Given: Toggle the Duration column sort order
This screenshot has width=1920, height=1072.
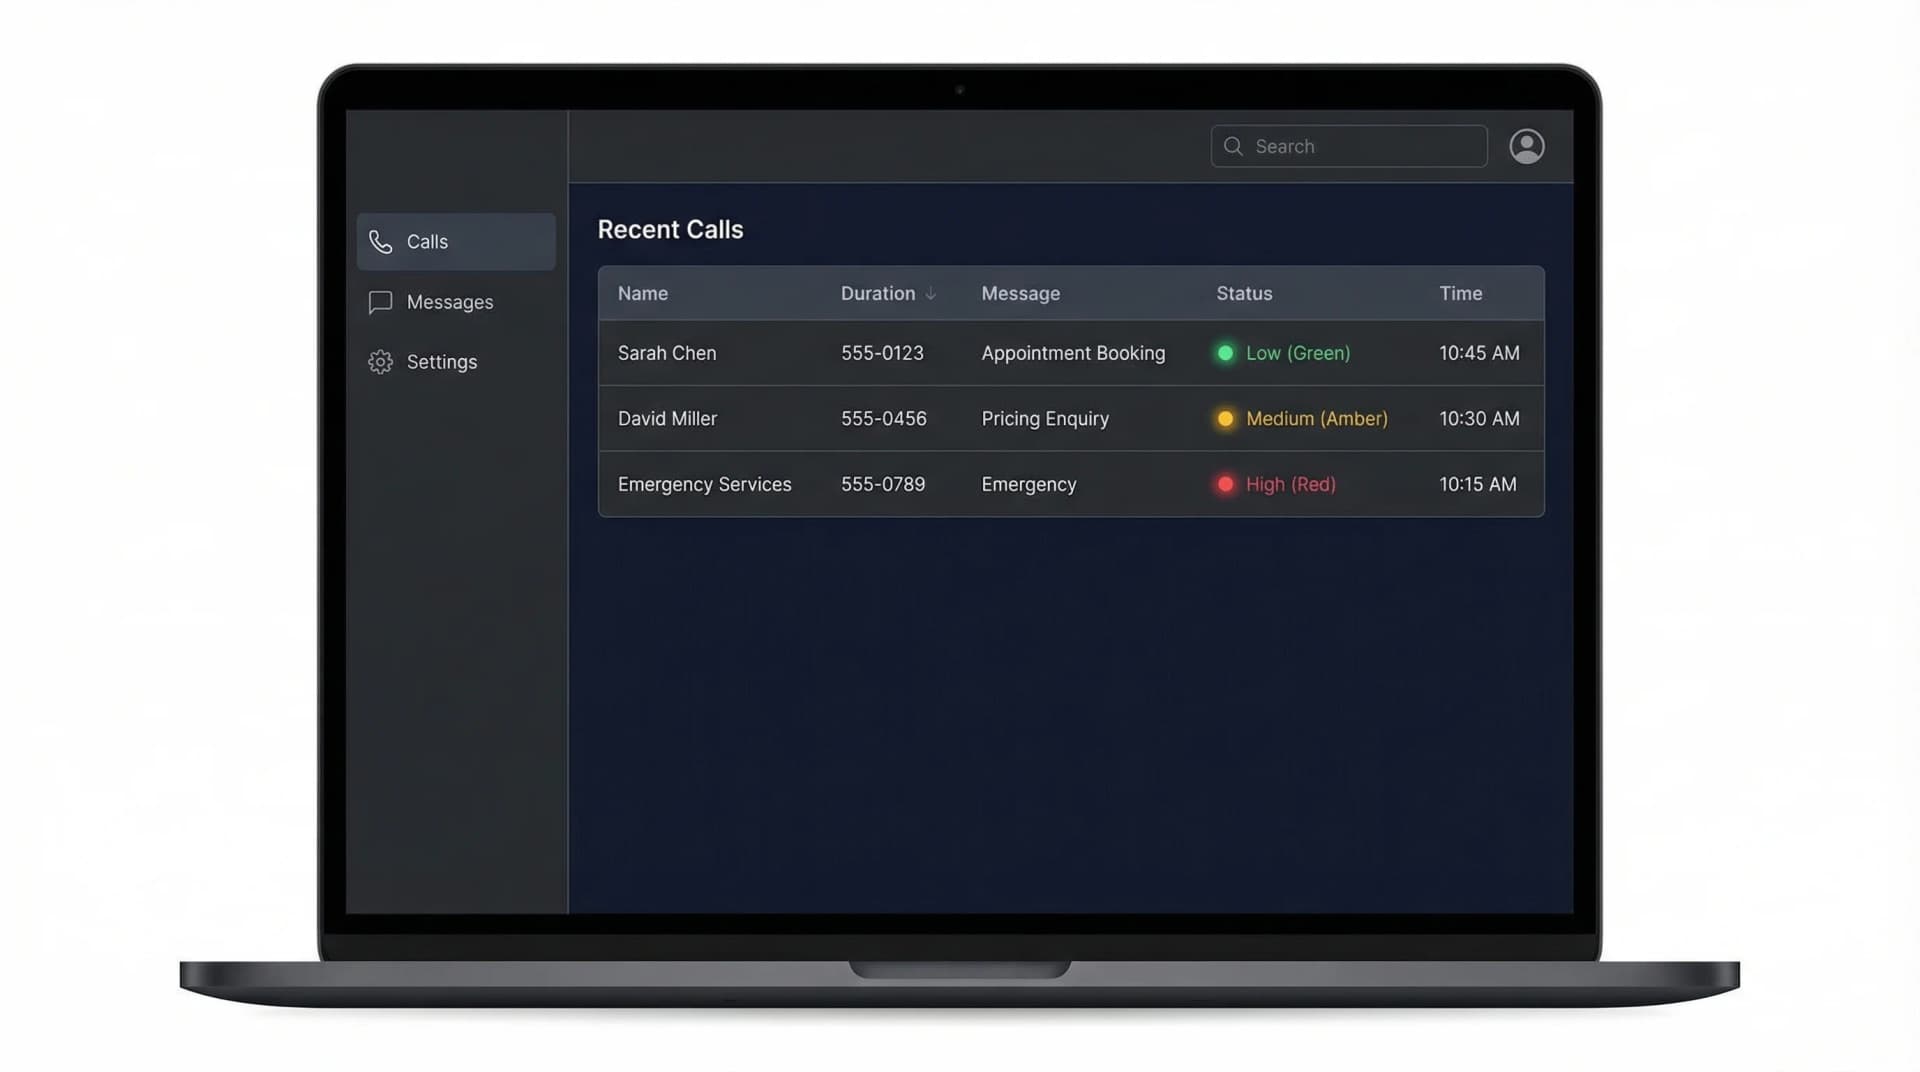Looking at the screenshot, I should 888,293.
